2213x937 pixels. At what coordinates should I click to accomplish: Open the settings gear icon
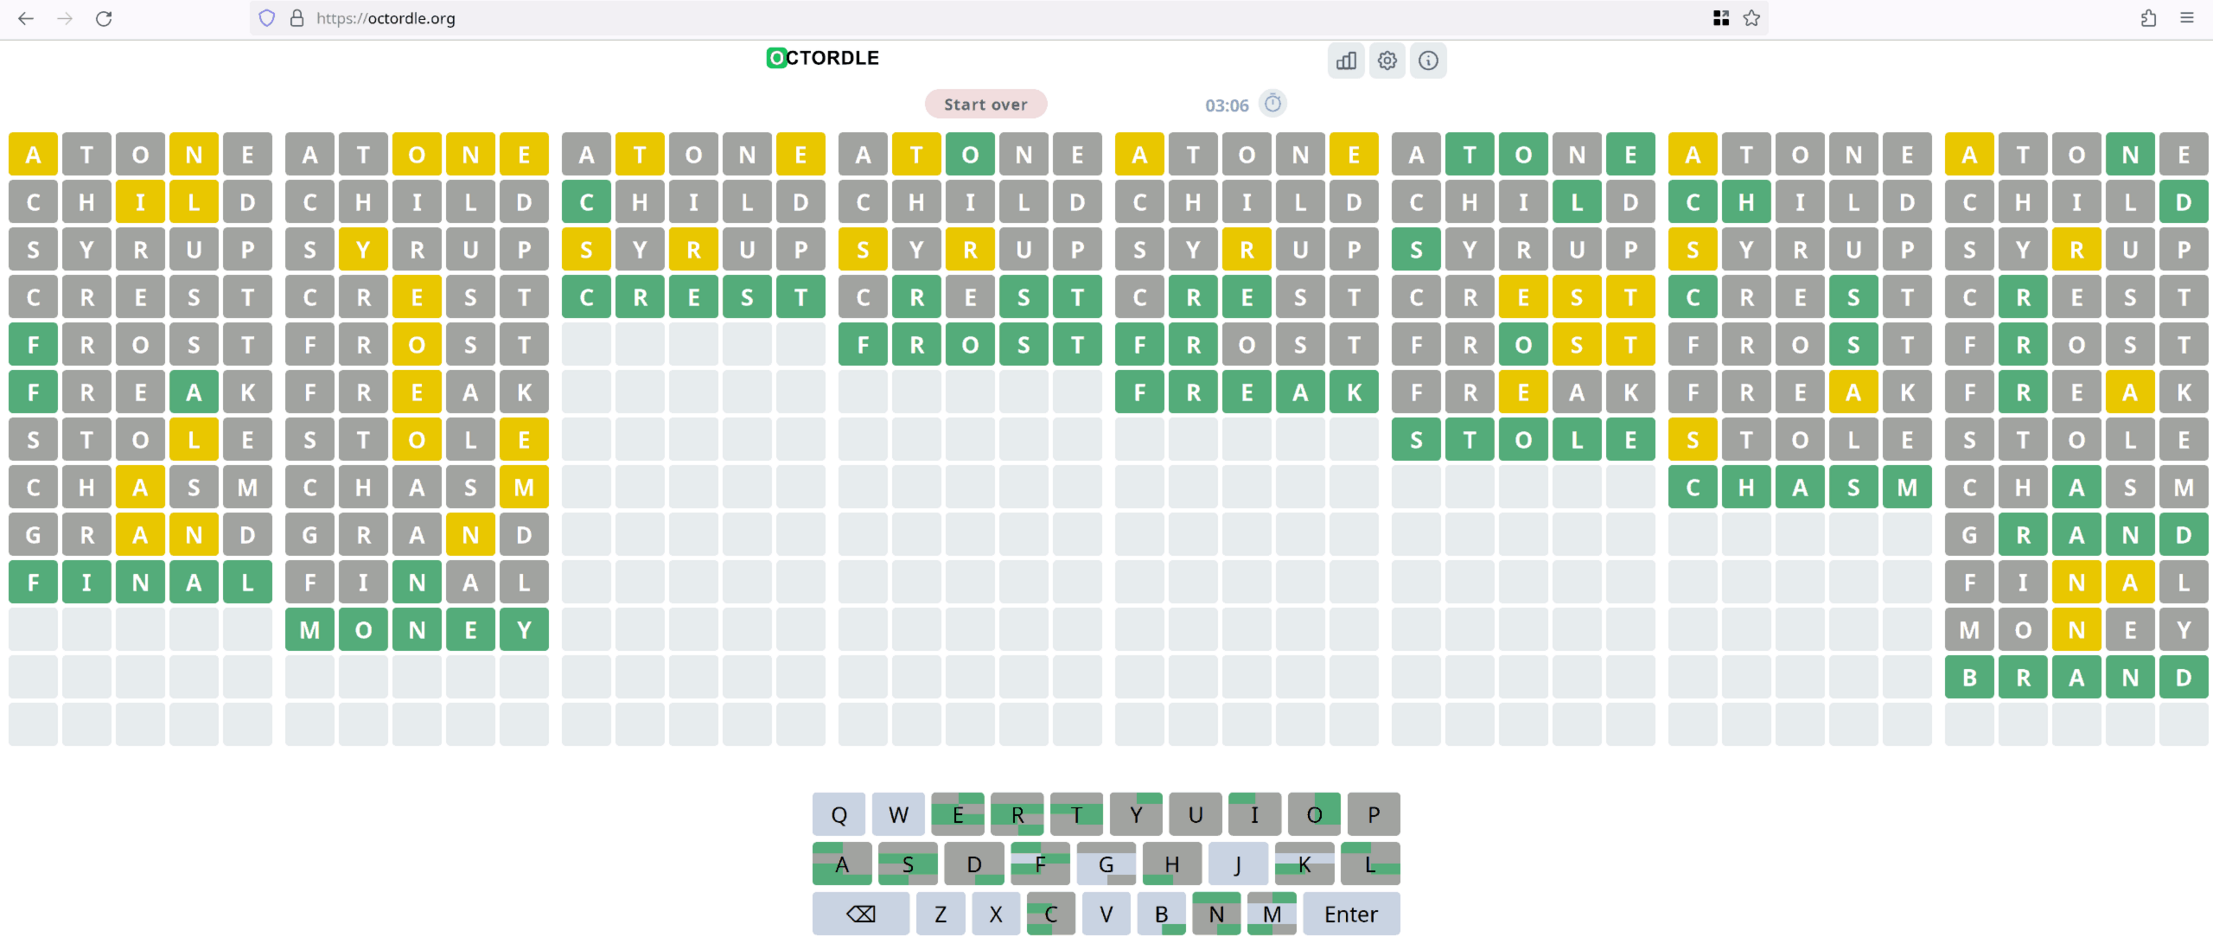click(1387, 61)
